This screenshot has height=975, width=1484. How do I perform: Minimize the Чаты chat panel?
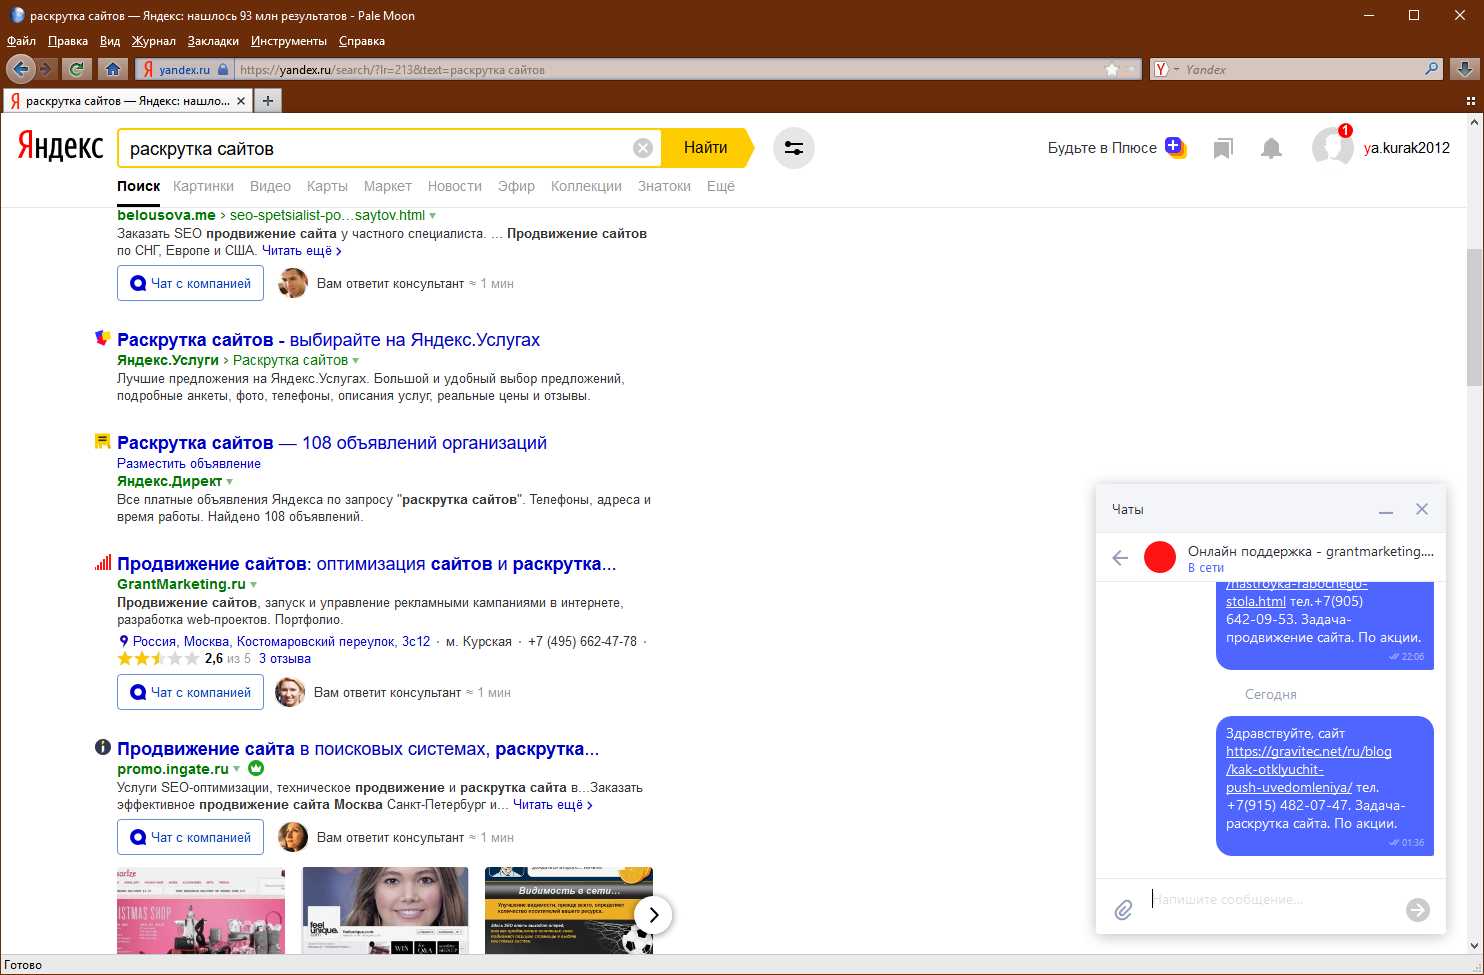(1386, 510)
